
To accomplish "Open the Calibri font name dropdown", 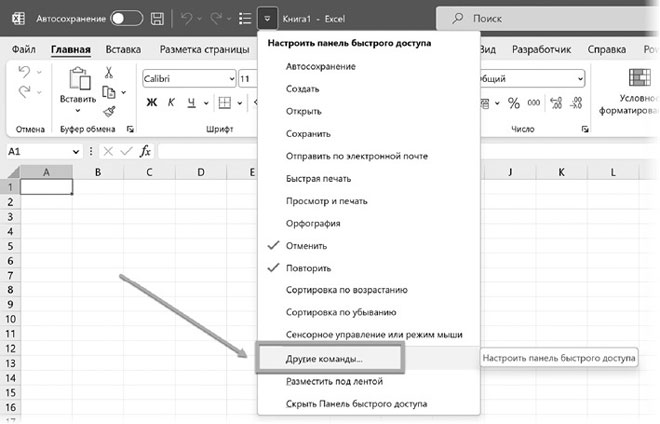I will pos(228,78).
